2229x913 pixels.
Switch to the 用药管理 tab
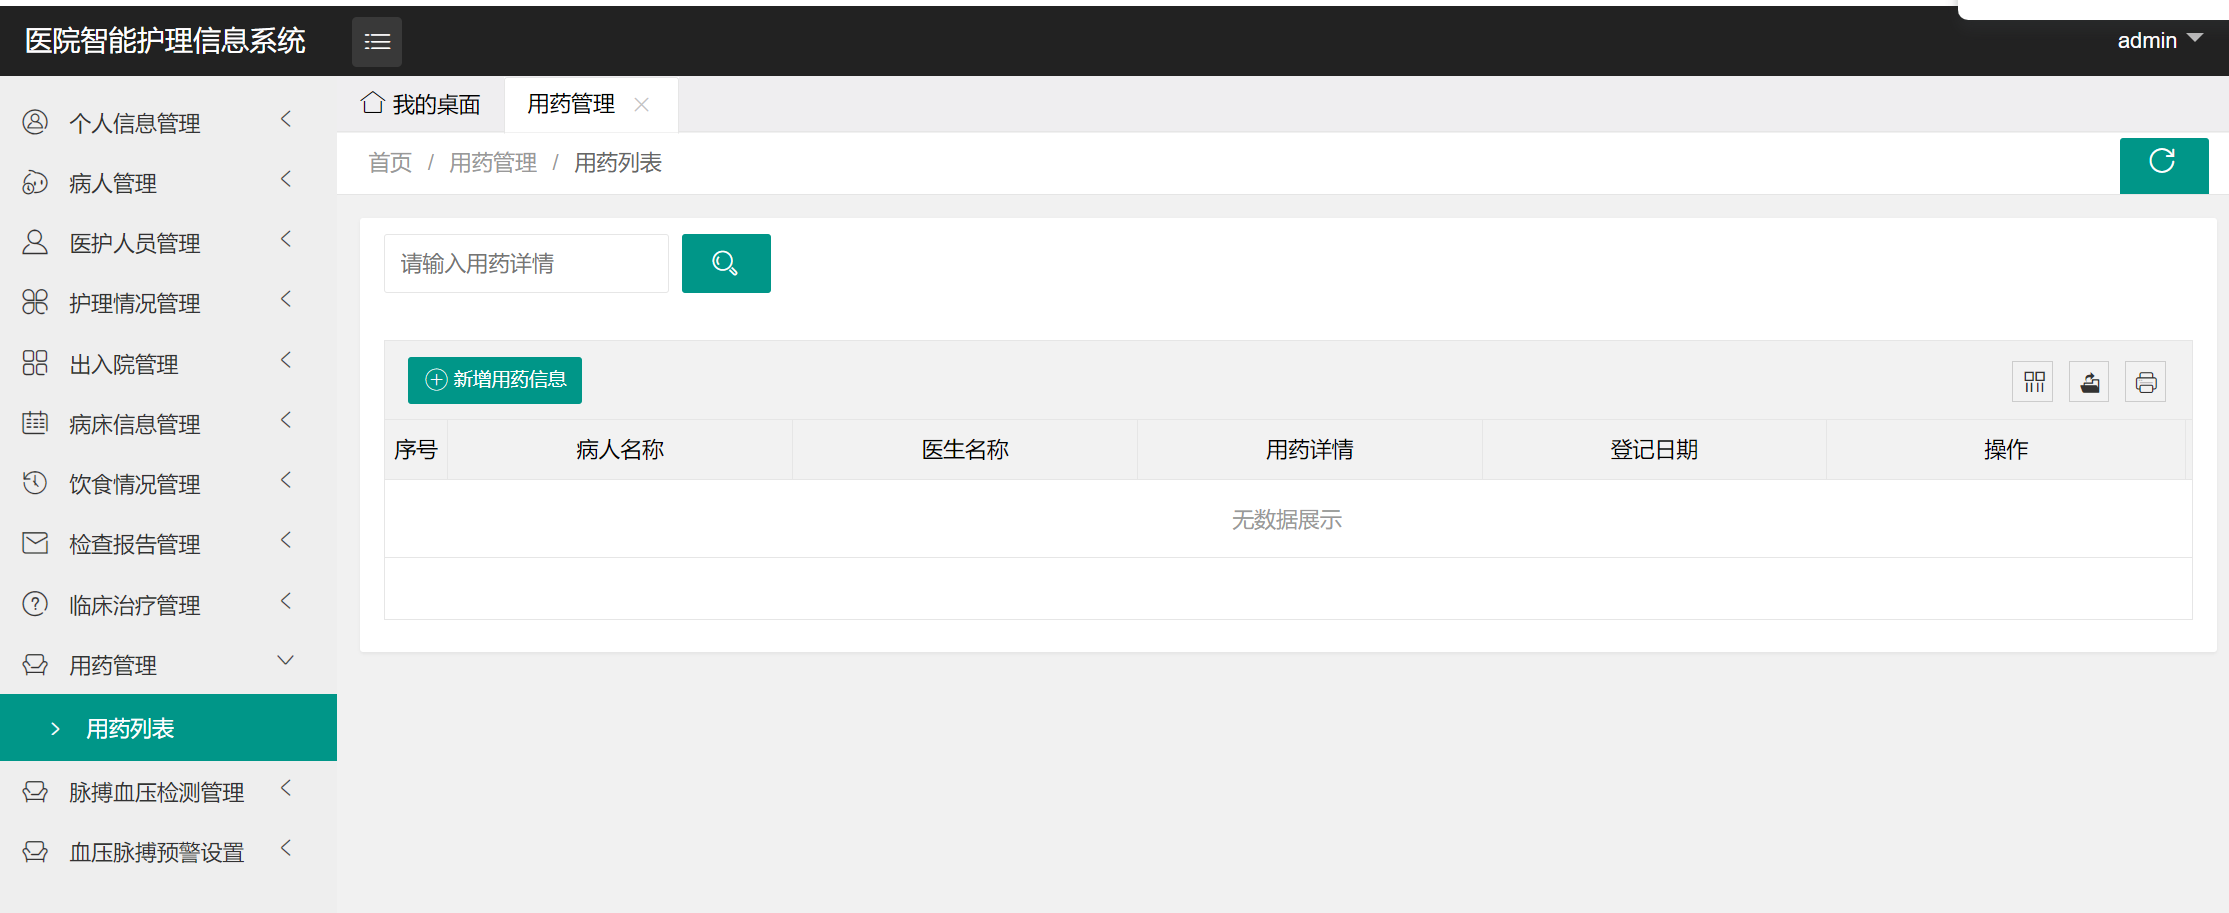(x=571, y=105)
